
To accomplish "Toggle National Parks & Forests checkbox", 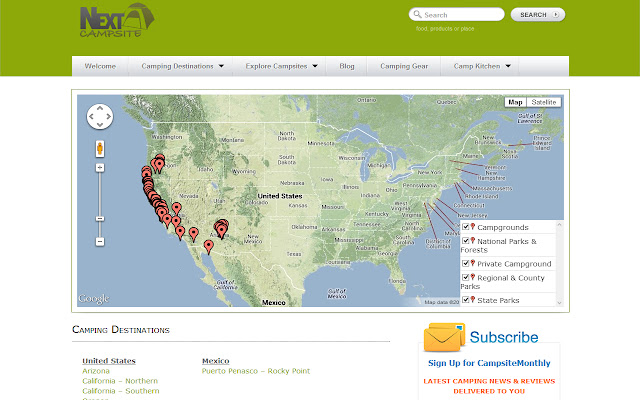I will click(465, 241).
